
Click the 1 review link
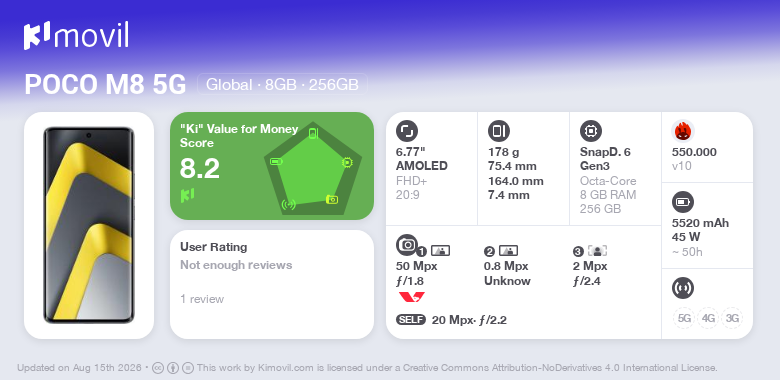(x=202, y=299)
